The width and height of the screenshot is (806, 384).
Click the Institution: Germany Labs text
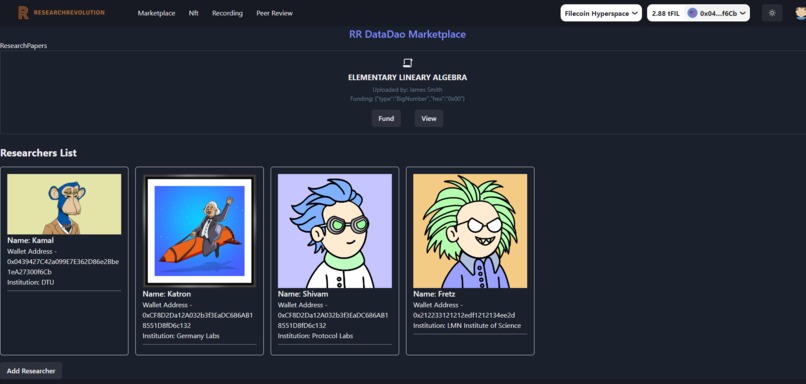(x=181, y=336)
